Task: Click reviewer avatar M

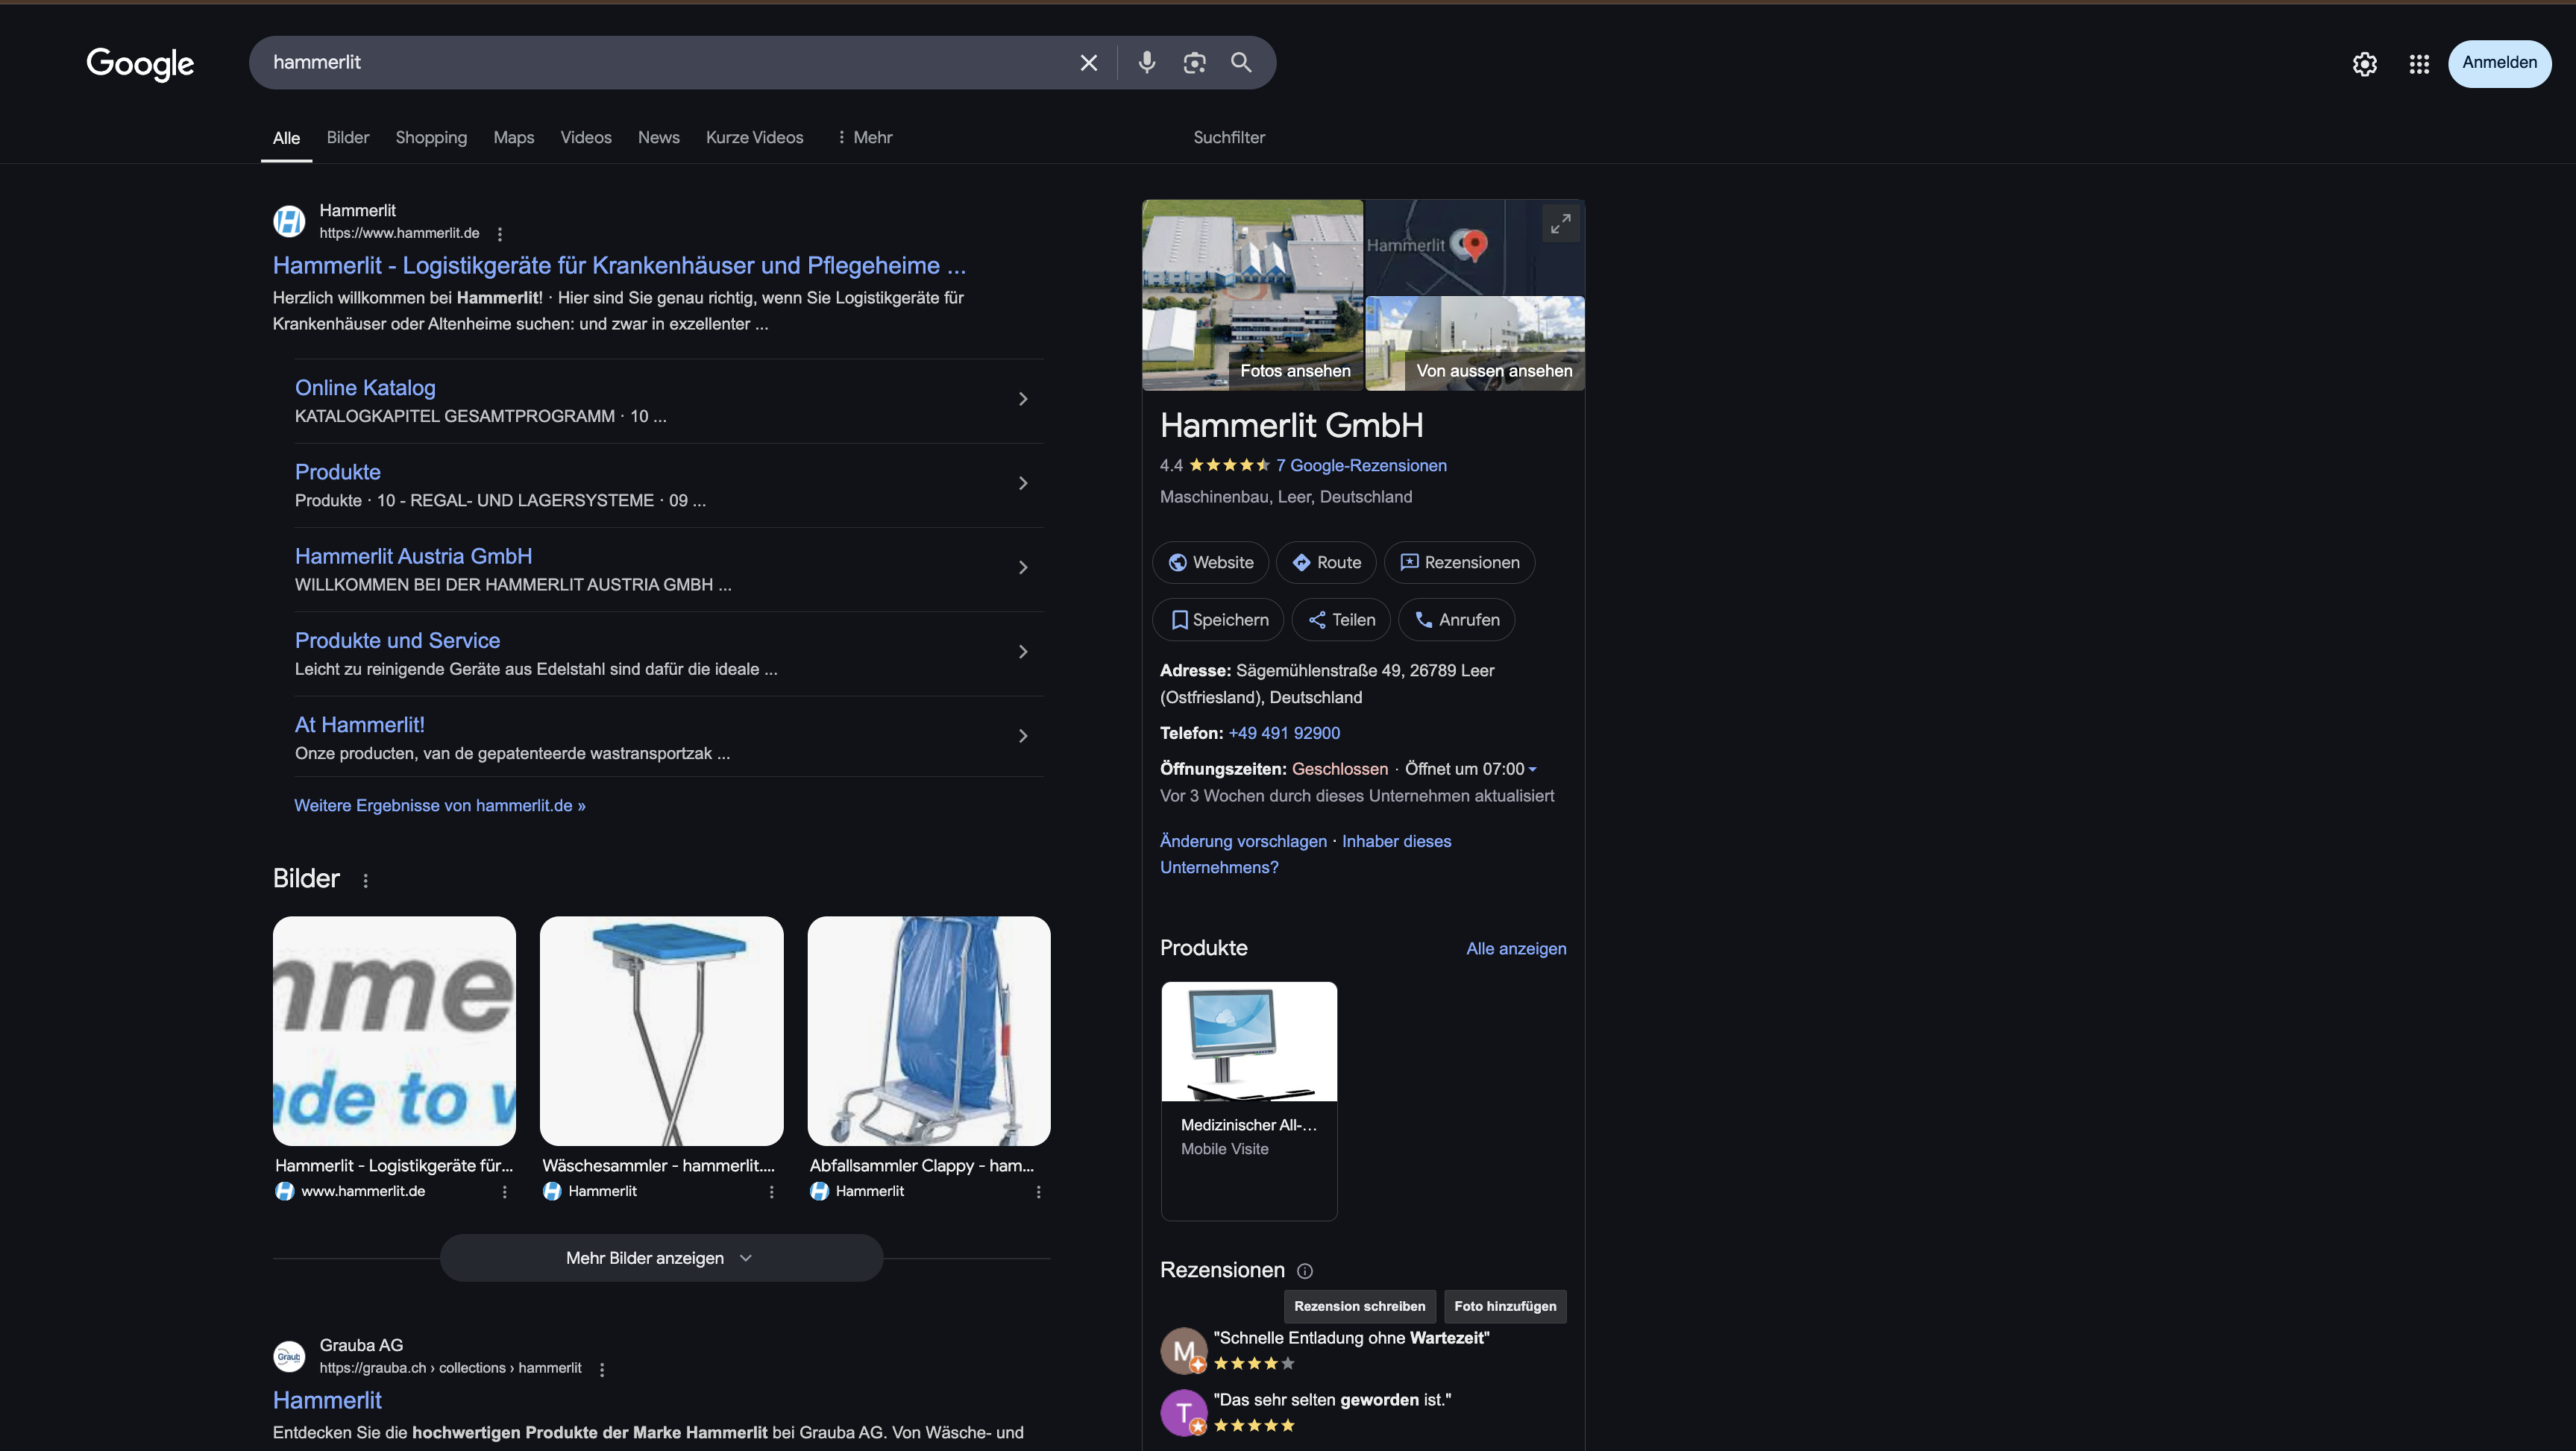Action: (1184, 1351)
